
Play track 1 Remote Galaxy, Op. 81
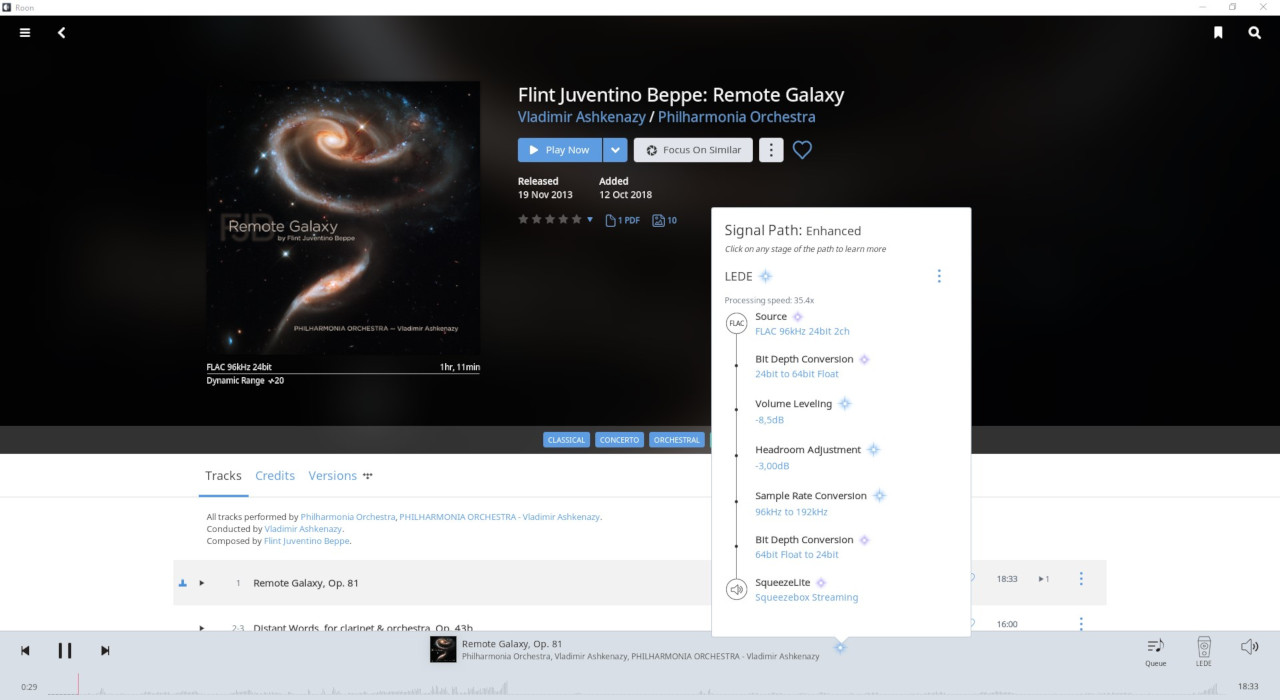coord(202,583)
